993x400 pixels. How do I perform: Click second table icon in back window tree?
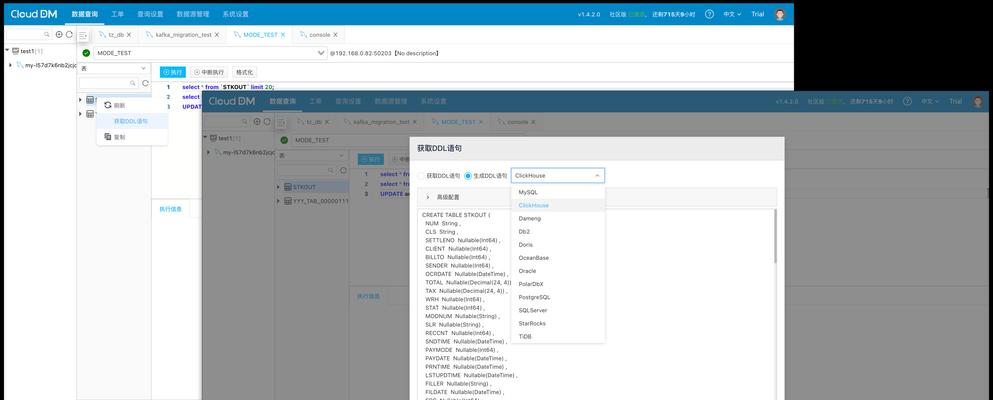point(90,114)
